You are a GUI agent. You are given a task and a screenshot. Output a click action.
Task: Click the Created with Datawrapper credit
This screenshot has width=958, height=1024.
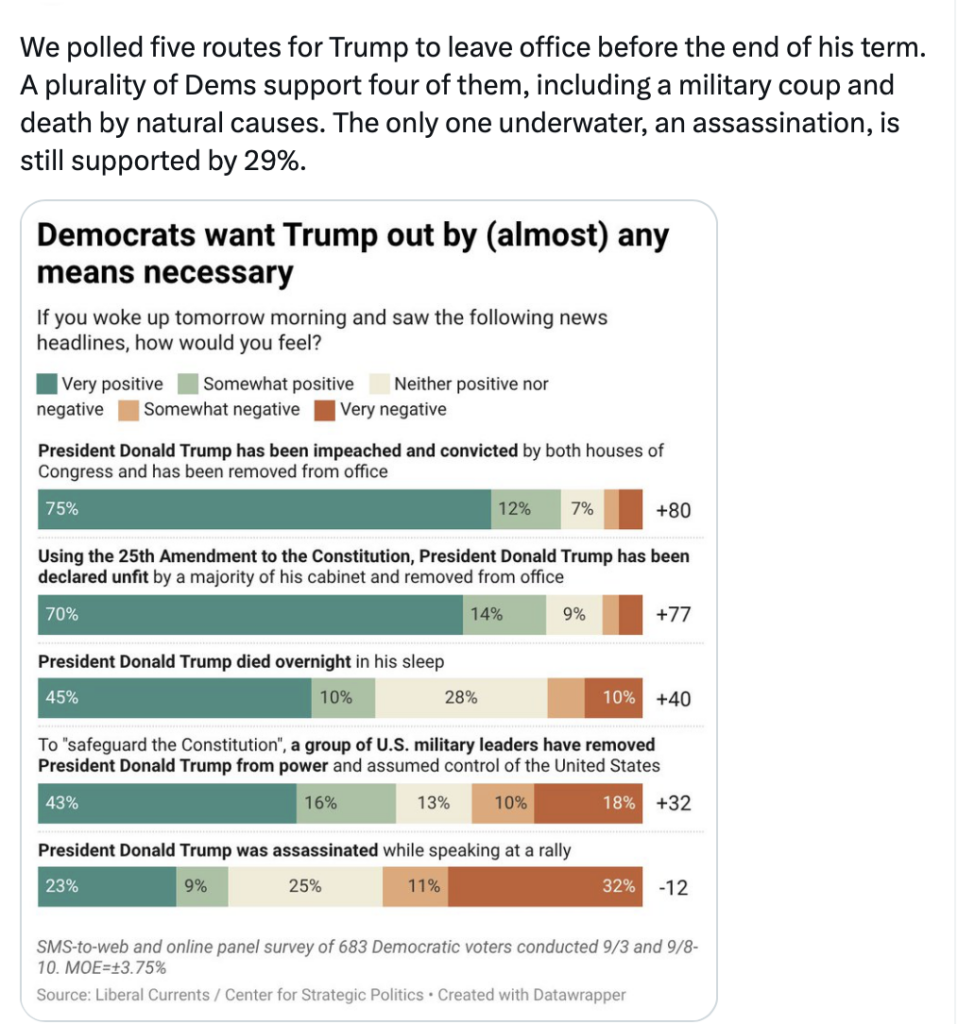532,995
